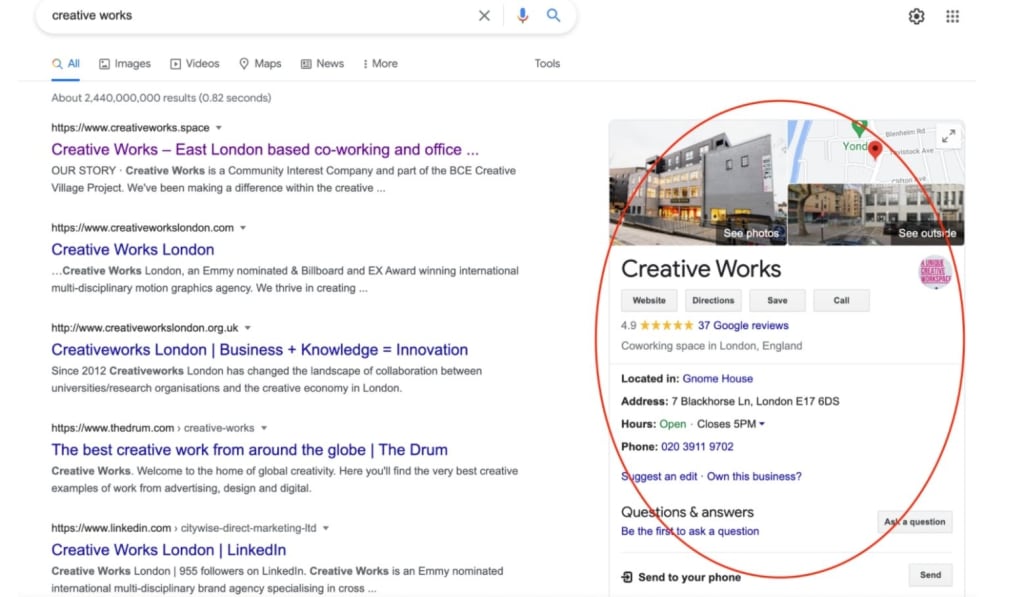Image resolution: width=1024 pixels, height=597 pixels.
Task: Click Be the first to ask a question
Action: [x=690, y=531]
